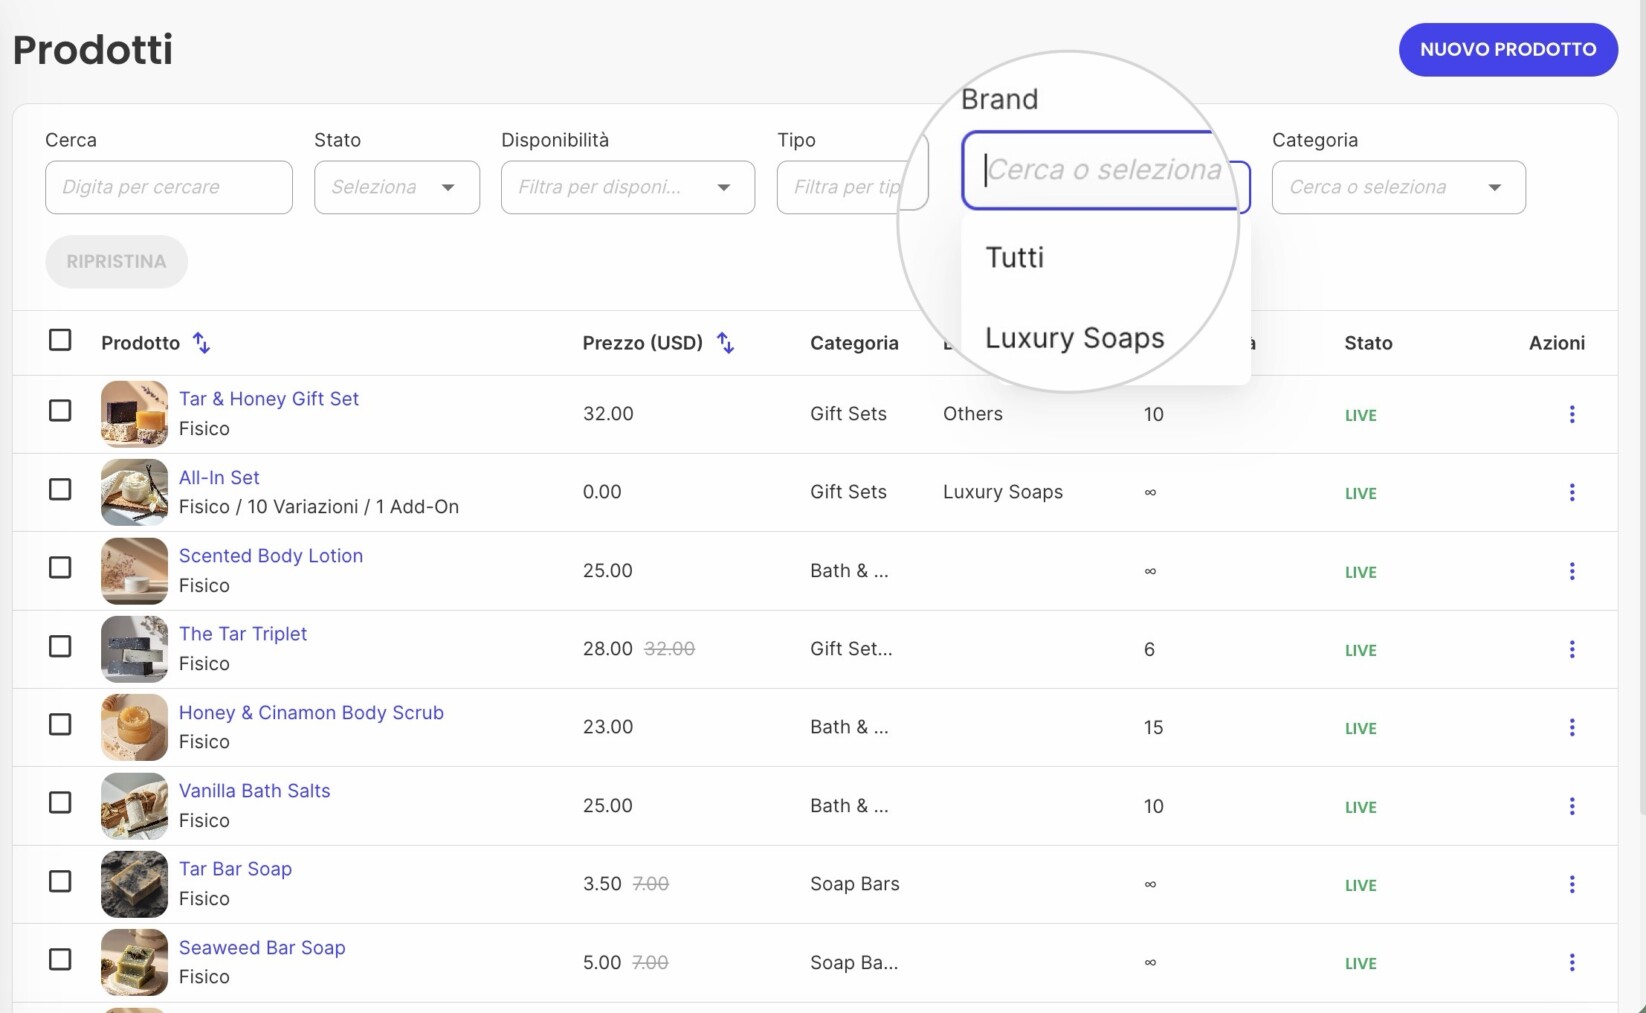
Task: Open actions menu for The Tar Triplet
Action: 1572,649
